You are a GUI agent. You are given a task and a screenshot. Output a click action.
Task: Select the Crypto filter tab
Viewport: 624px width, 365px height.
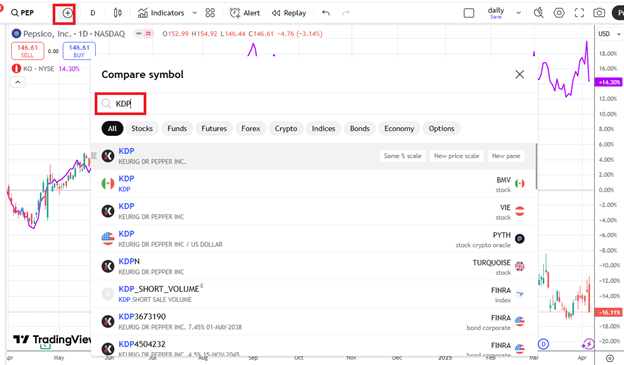[x=286, y=129]
